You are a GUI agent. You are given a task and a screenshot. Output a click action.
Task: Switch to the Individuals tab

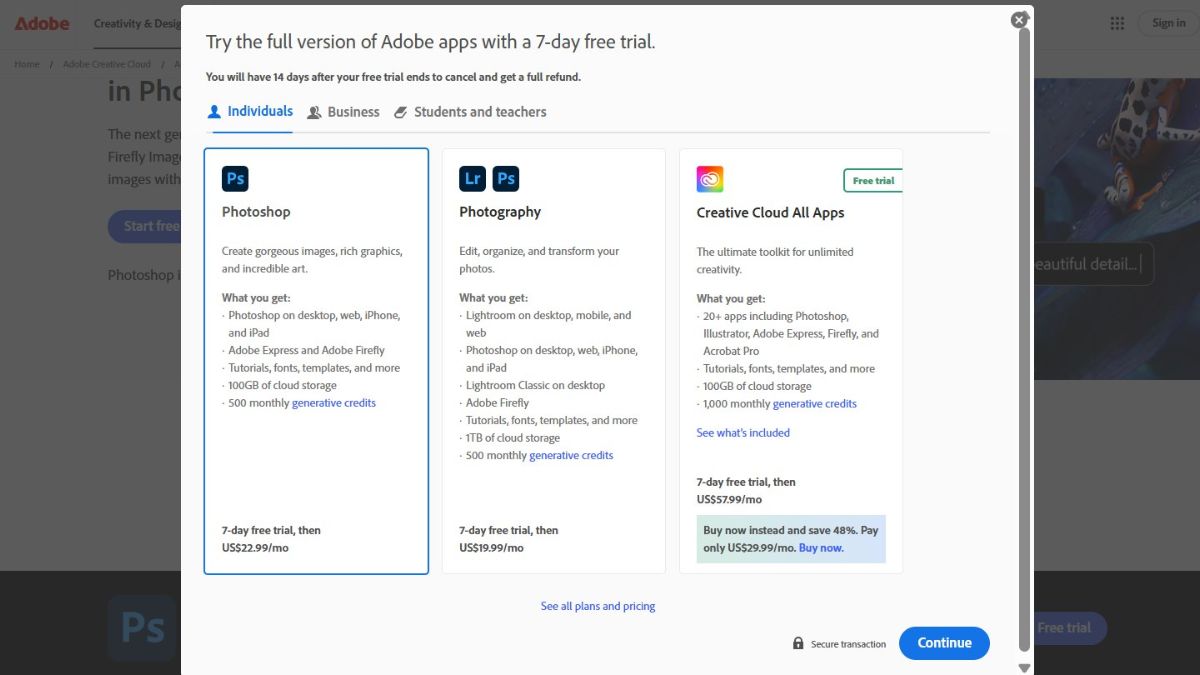[250, 112]
